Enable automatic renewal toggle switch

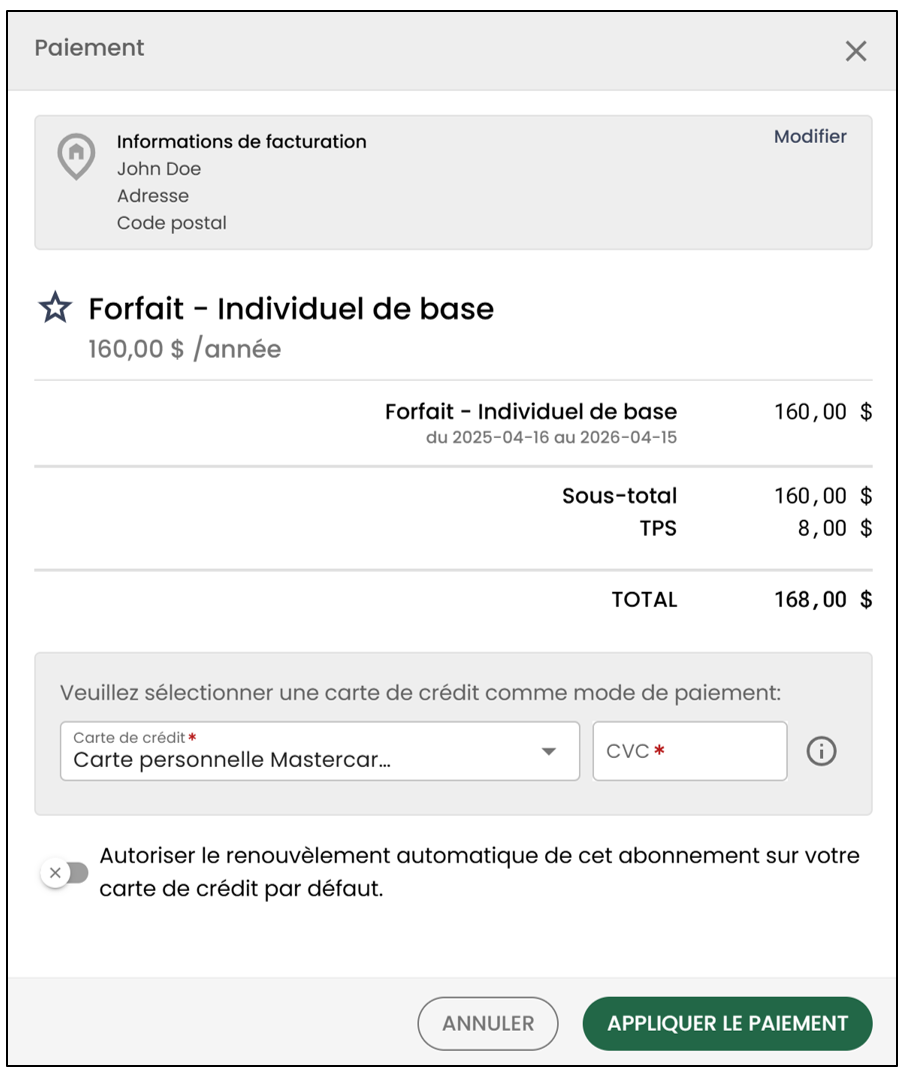65,872
